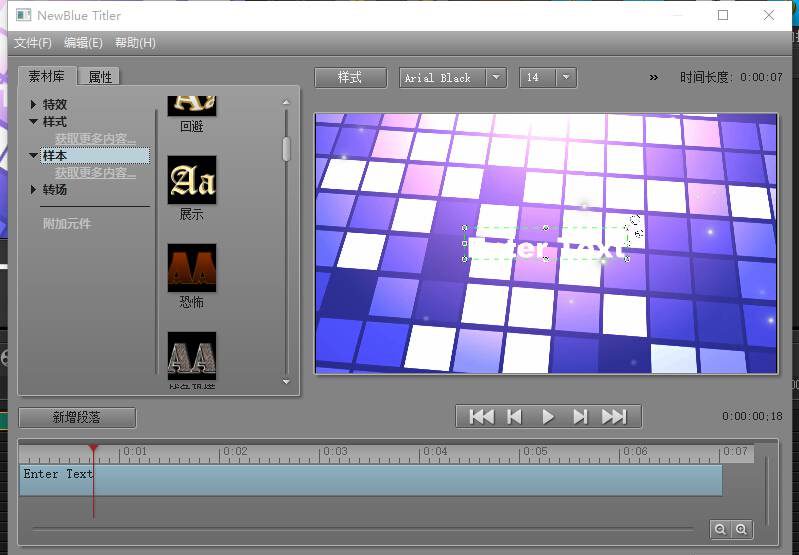Click the red playhead marker on the timeline
Image resolution: width=799 pixels, height=555 pixels.
tap(93, 448)
